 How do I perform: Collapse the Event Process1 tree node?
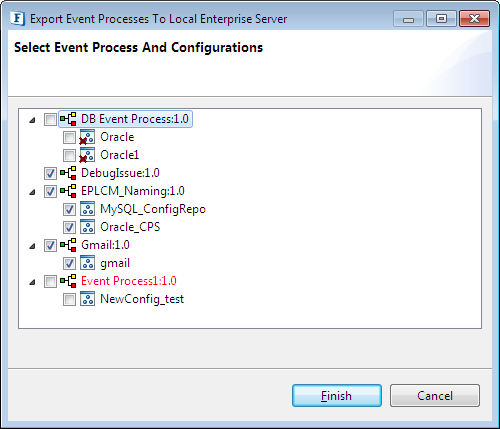(x=32, y=282)
